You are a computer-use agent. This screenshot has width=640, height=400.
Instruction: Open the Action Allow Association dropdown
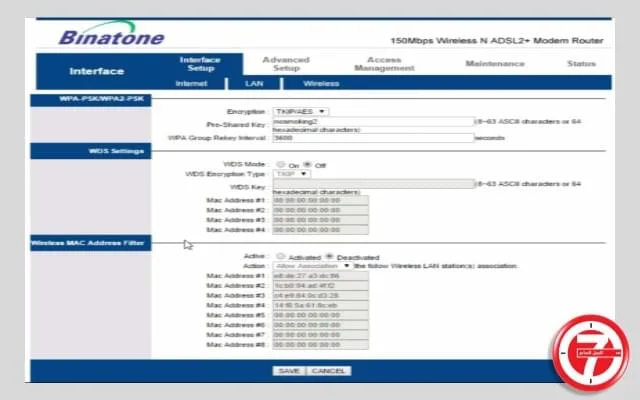312,266
